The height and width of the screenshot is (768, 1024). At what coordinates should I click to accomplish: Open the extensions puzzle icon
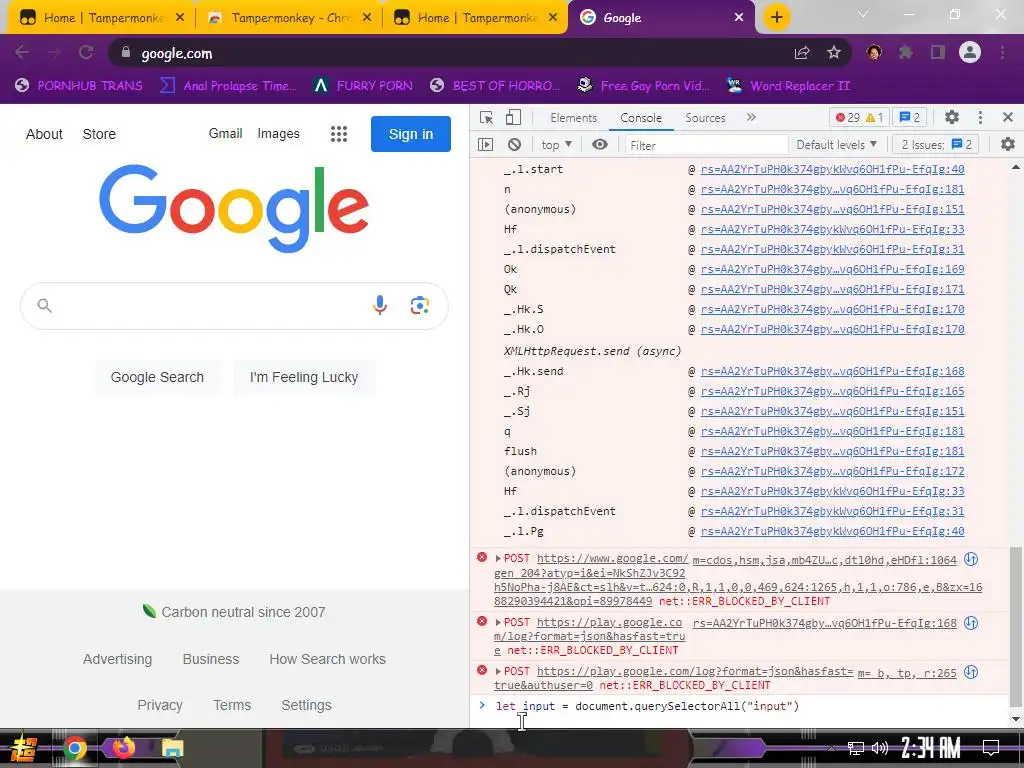point(906,52)
